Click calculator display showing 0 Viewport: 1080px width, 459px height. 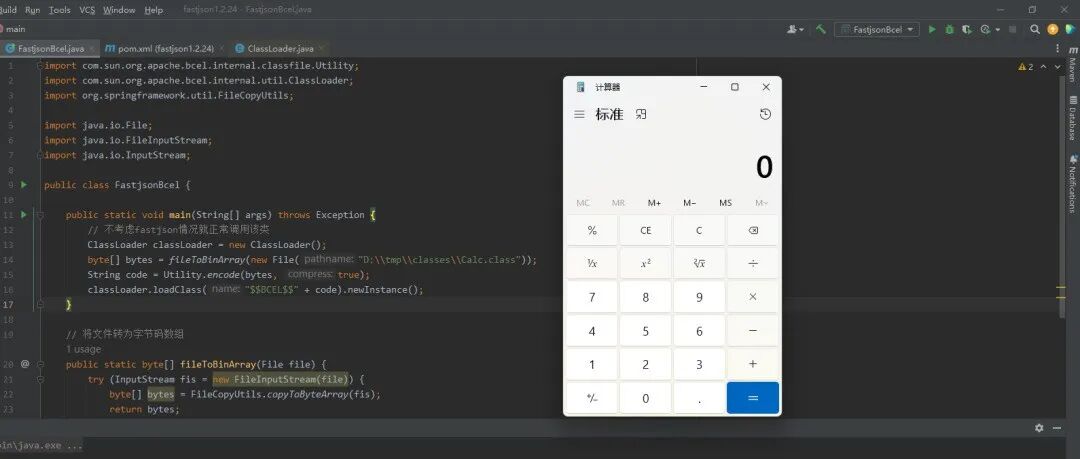[x=764, y=167]
